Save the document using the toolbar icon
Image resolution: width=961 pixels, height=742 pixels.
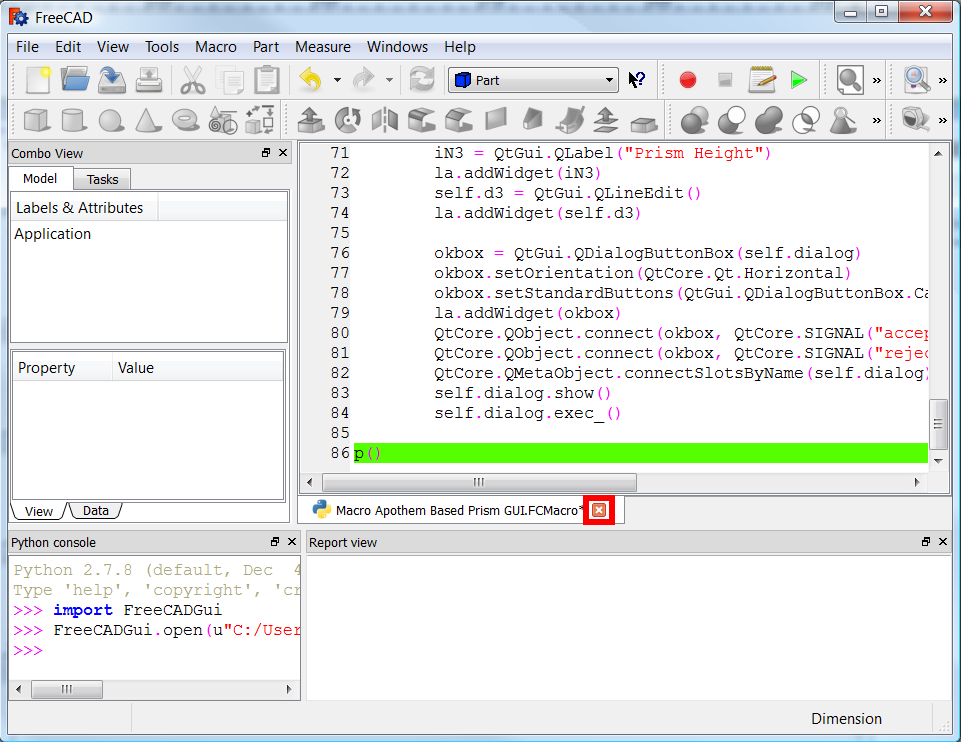tap(112, 80)
